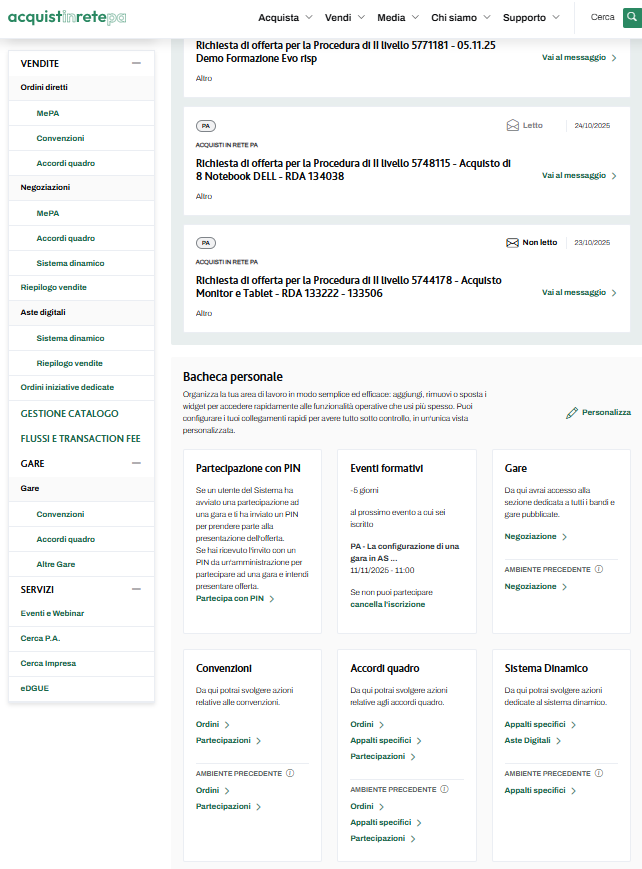Click info icon in Convenzioni Ambiente Precedente
Screen dimensions: 642x869
coord(290,773)
